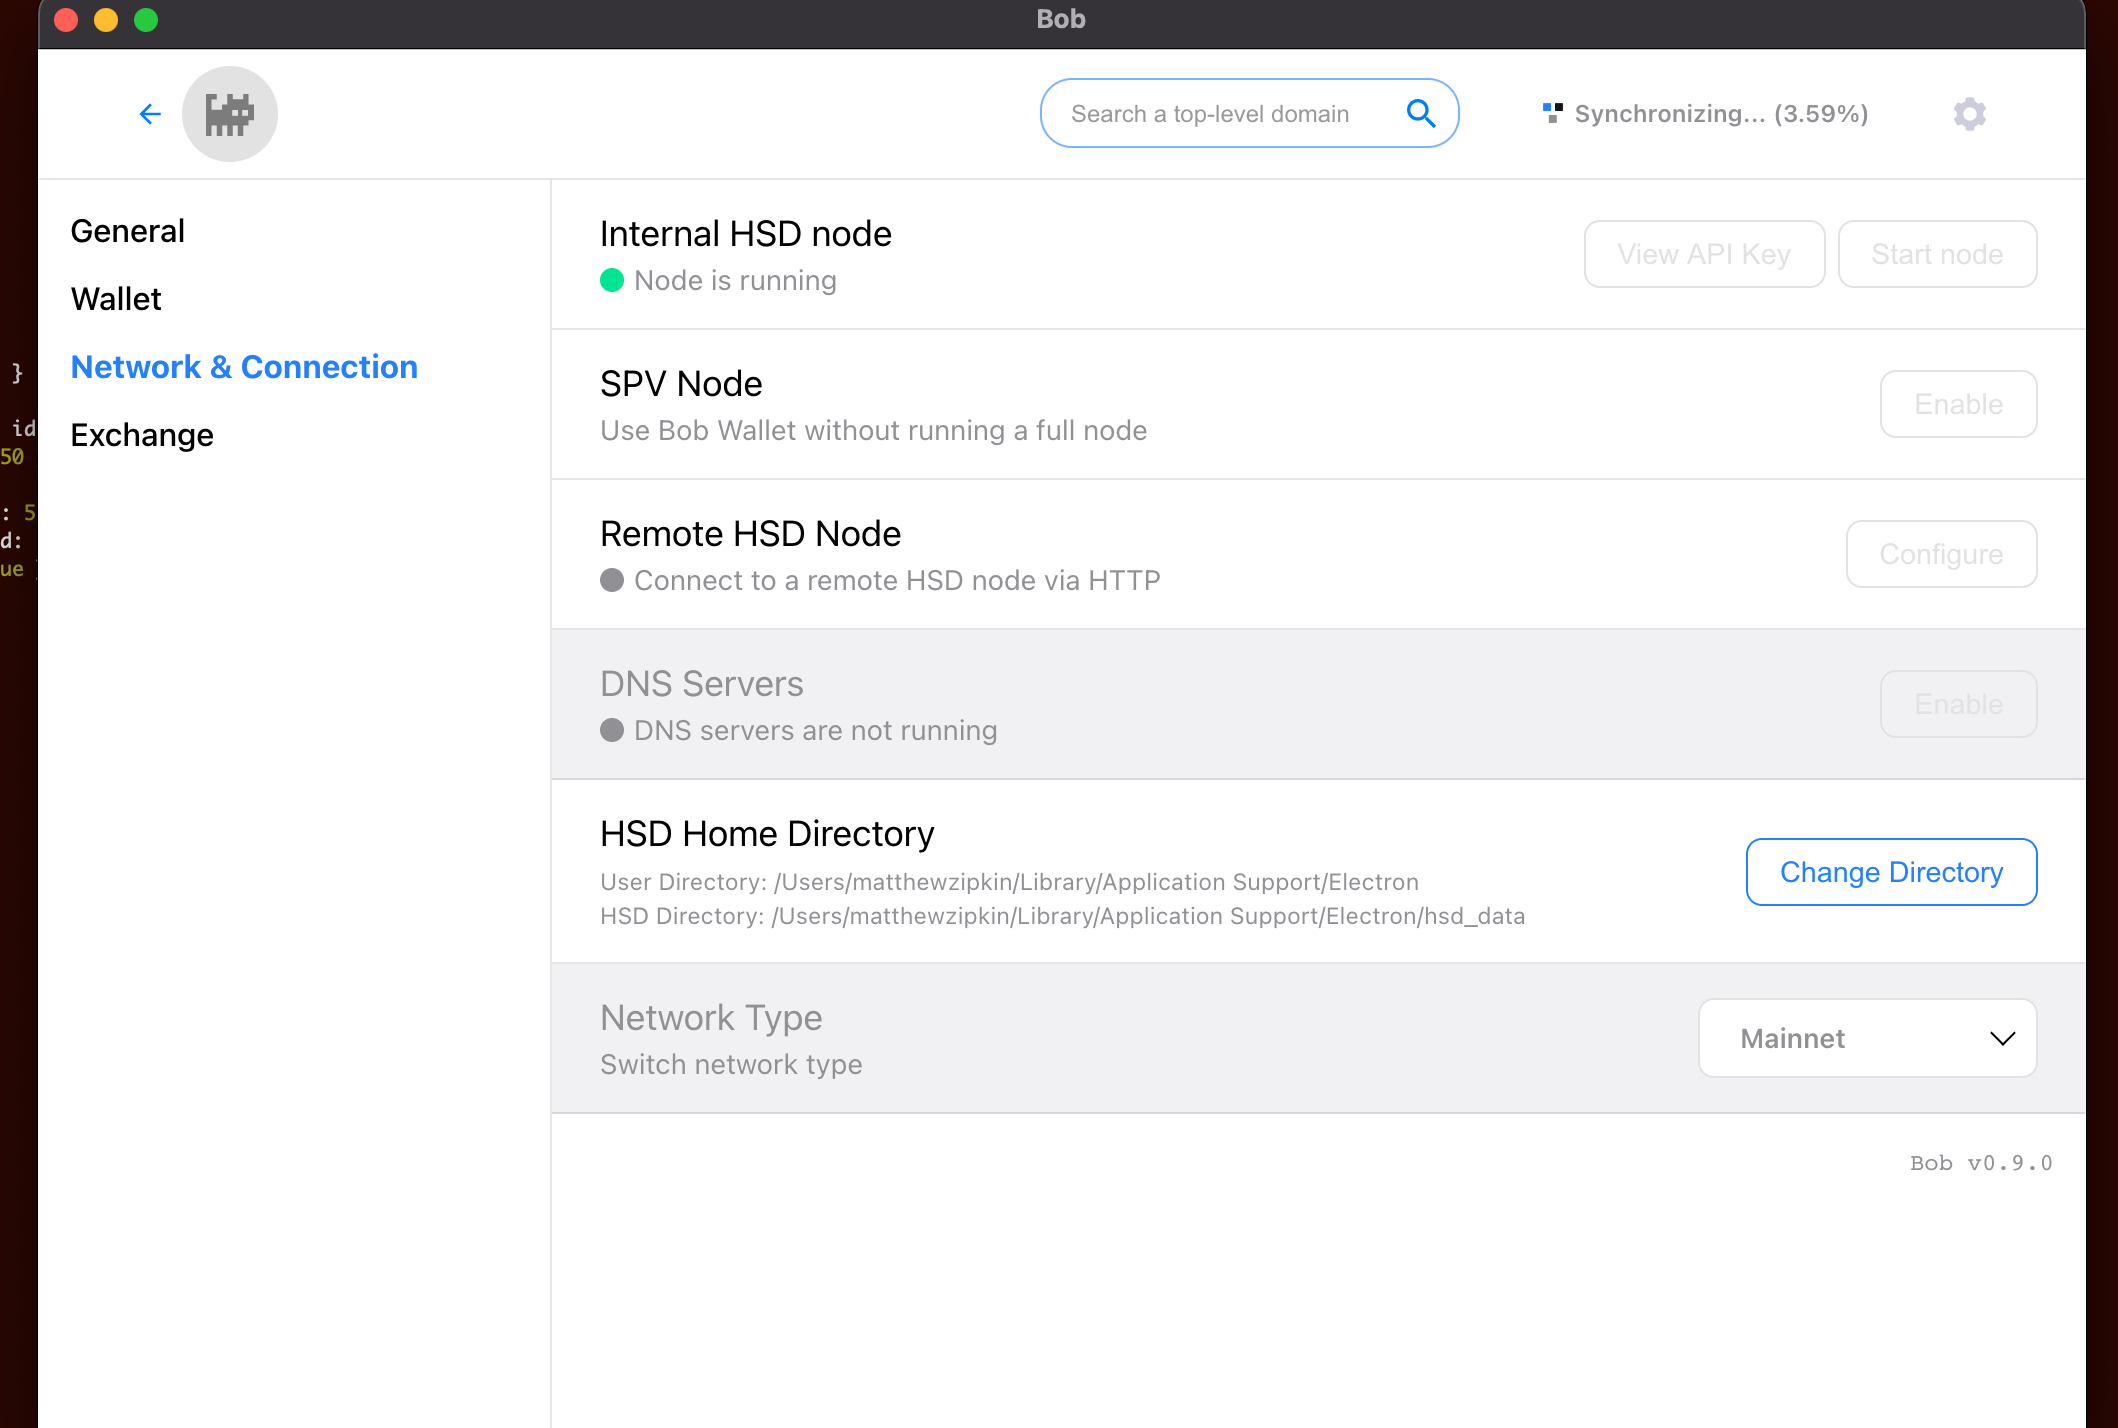Focus the top-level domain search field
Screen dimensions: 2118x1428
pos(1249,113)
